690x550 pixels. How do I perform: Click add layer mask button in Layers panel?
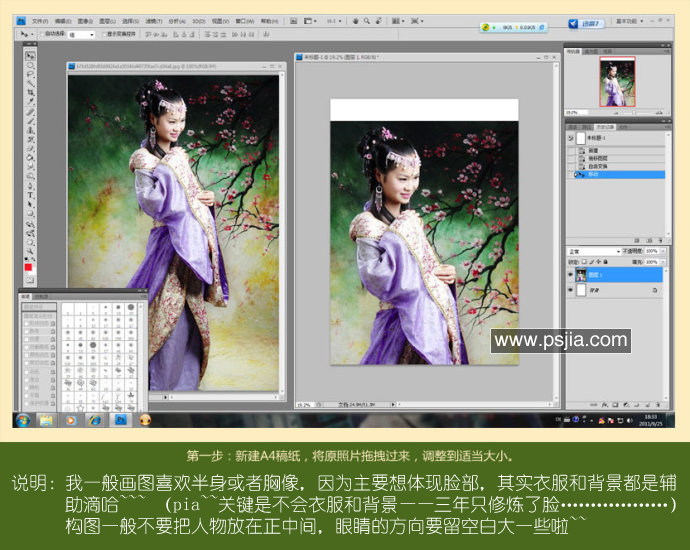(x=615, y=404)
